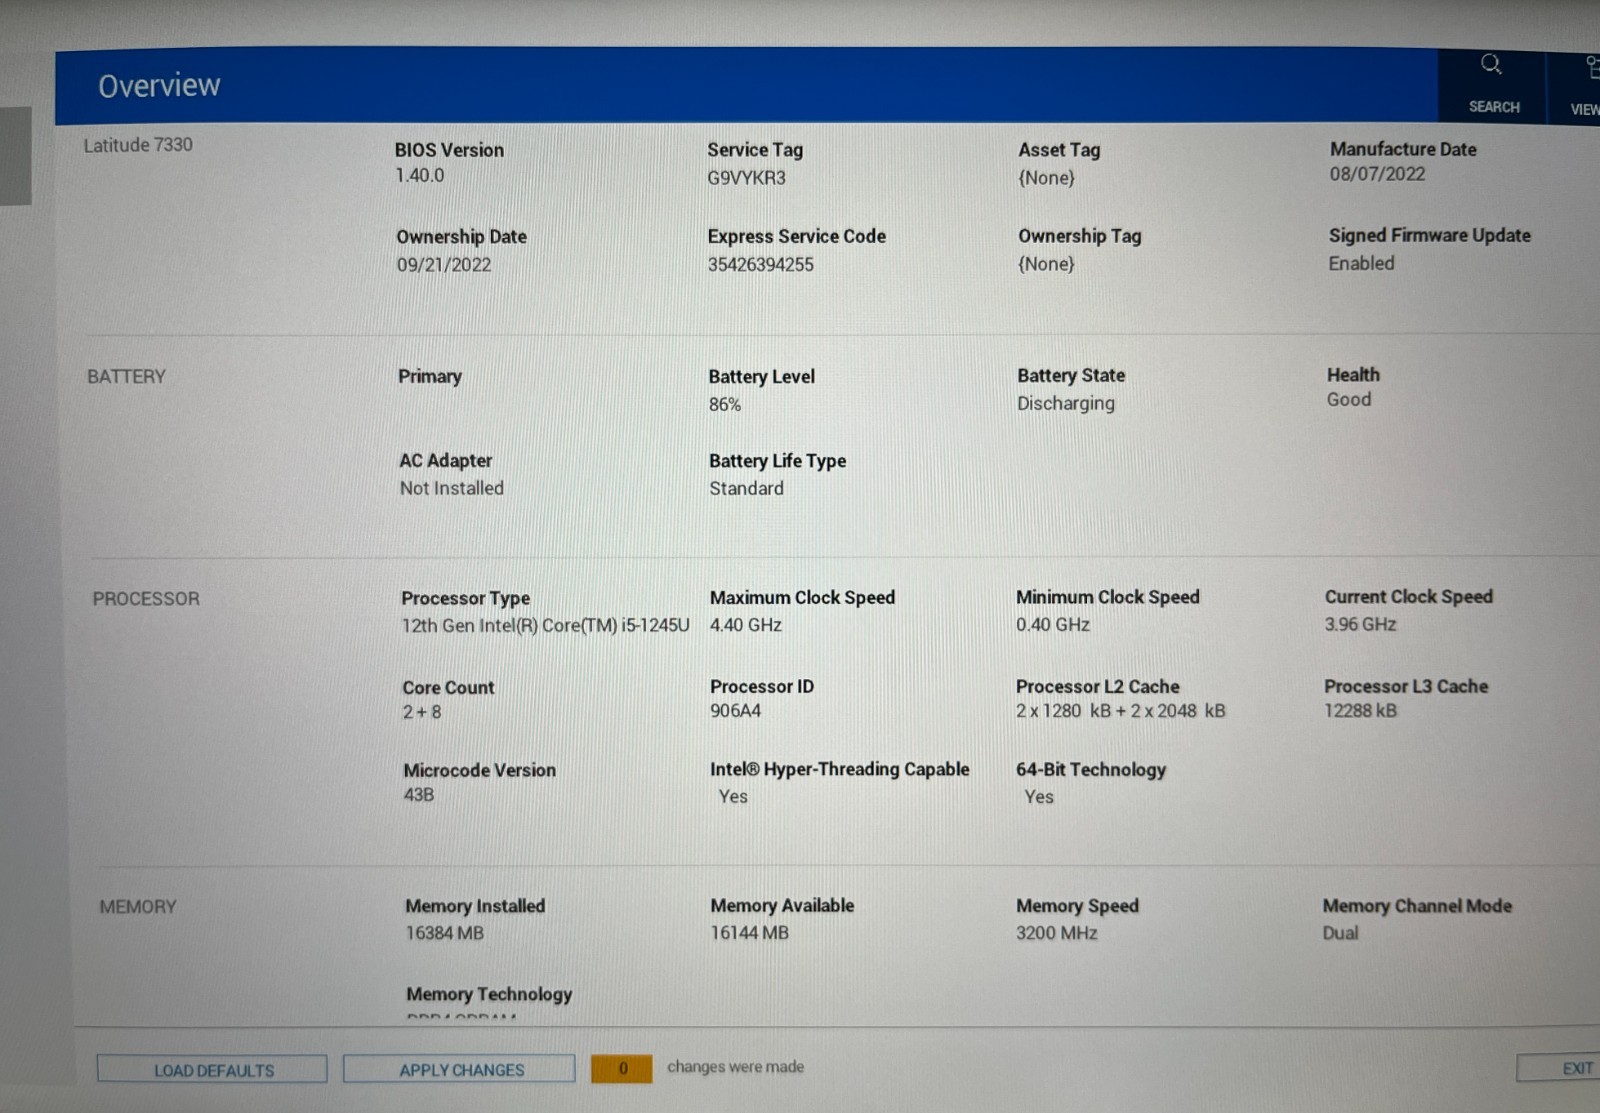This screenshot has width=1600, height=1113.
Task: Click the Core Count value 2 + 8
Action: [421, 712]
